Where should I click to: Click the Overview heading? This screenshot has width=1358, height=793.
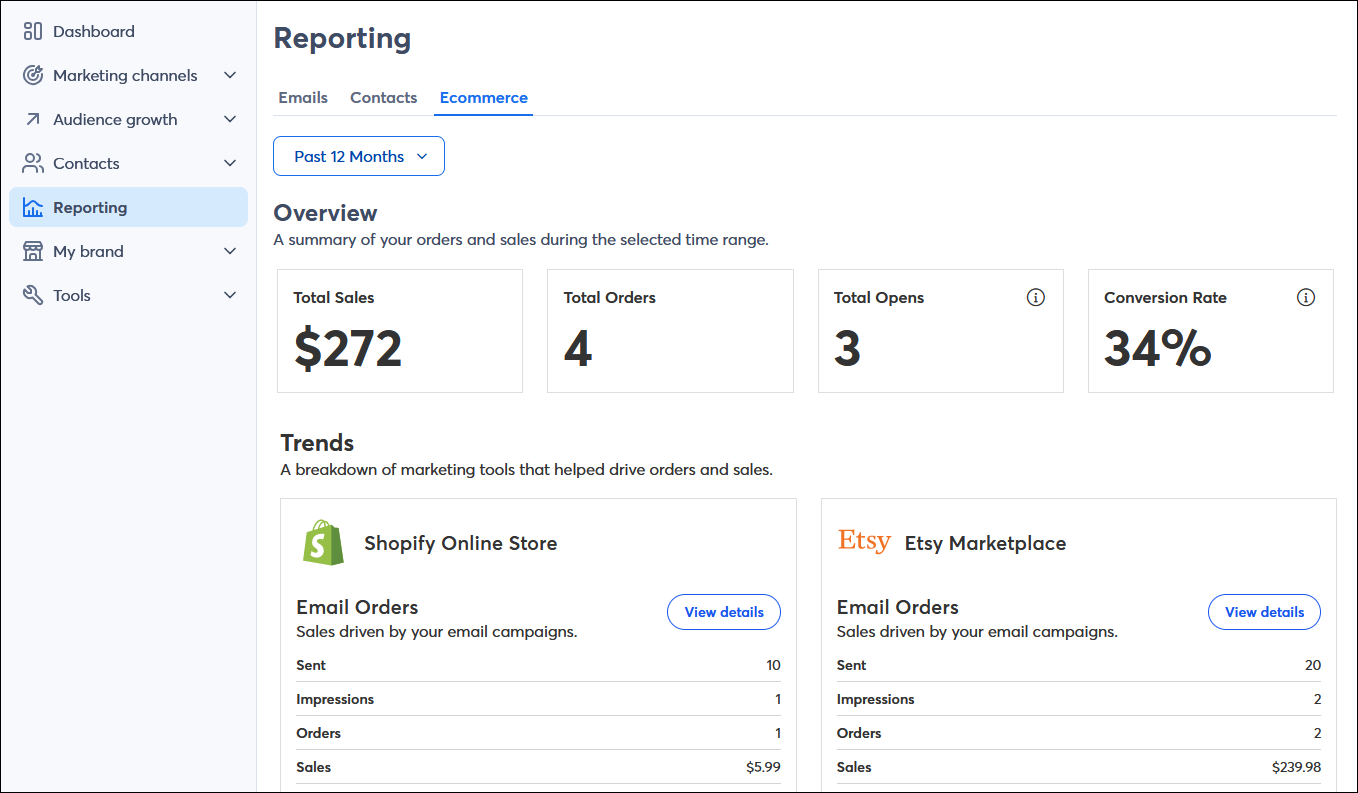325,213
